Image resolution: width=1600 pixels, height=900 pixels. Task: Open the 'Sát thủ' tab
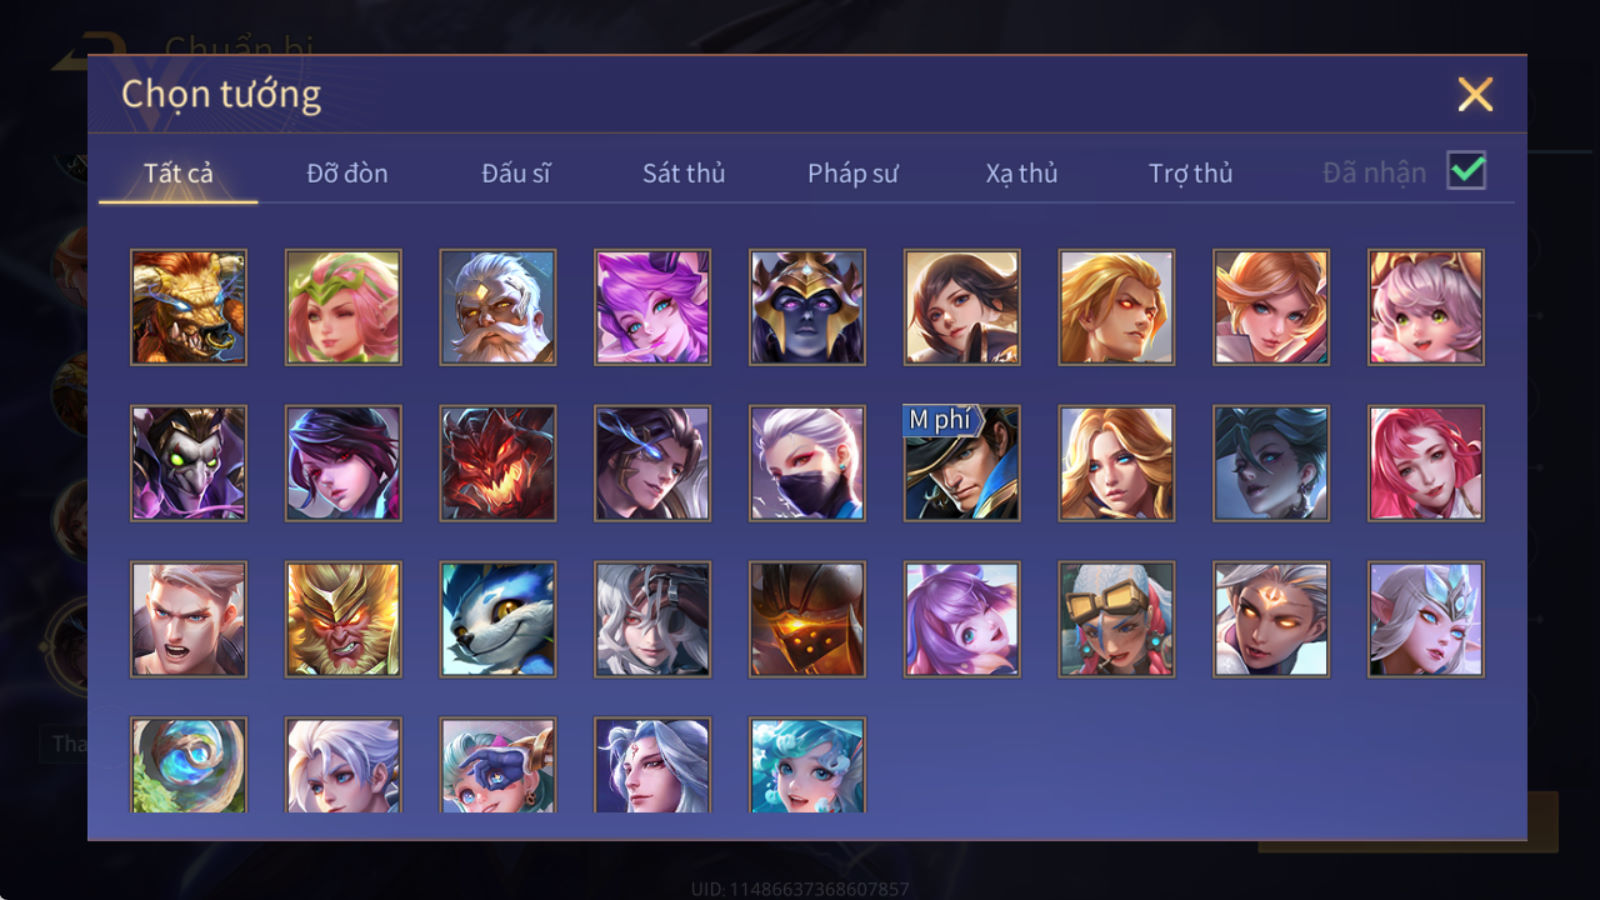pos(683,173)
